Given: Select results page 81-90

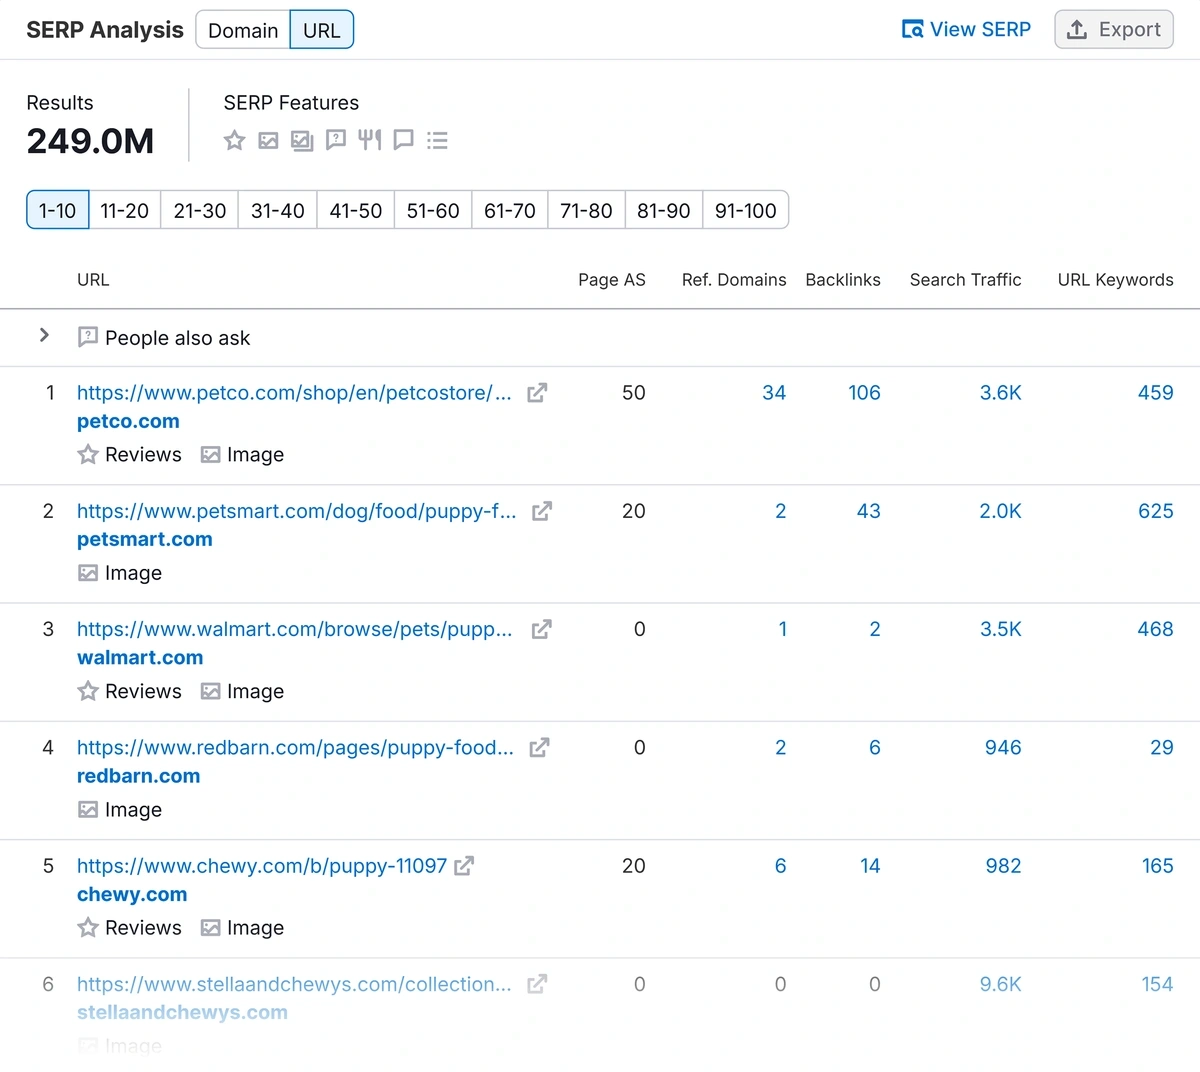Looking at the screenshot, I should [664, 210].
